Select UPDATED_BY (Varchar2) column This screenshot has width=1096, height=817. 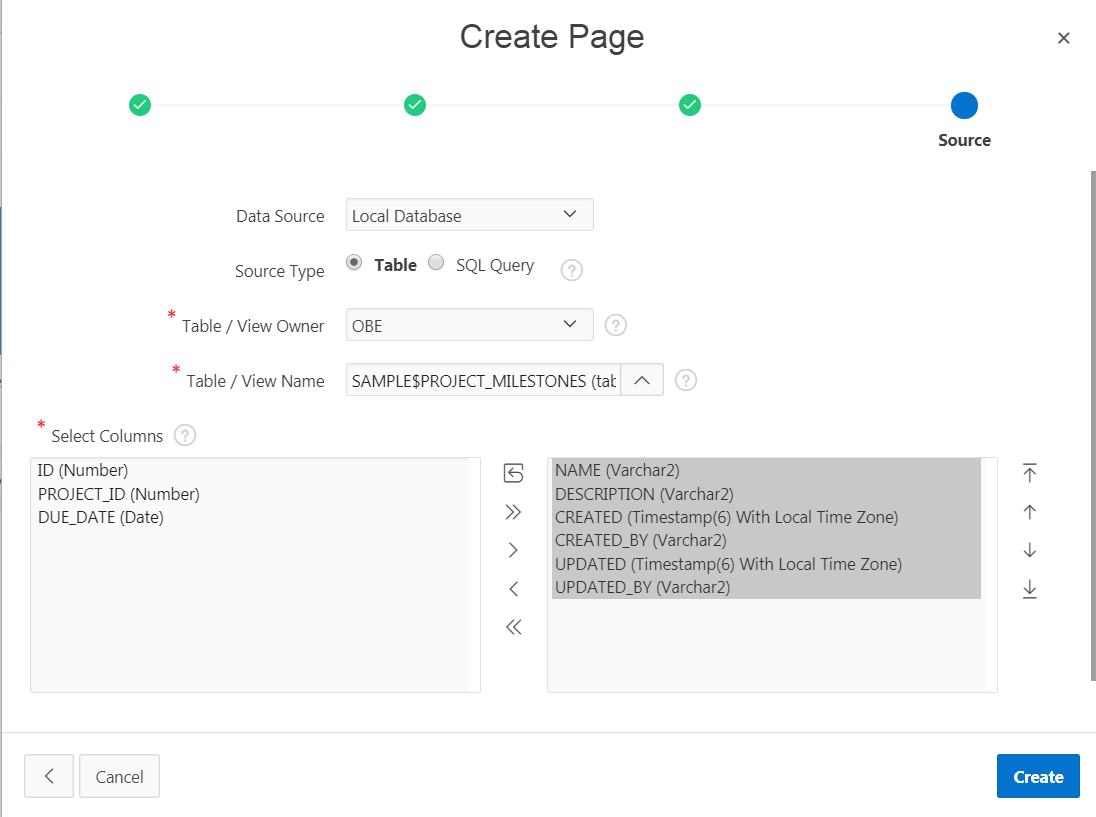(x=766, y=587)
